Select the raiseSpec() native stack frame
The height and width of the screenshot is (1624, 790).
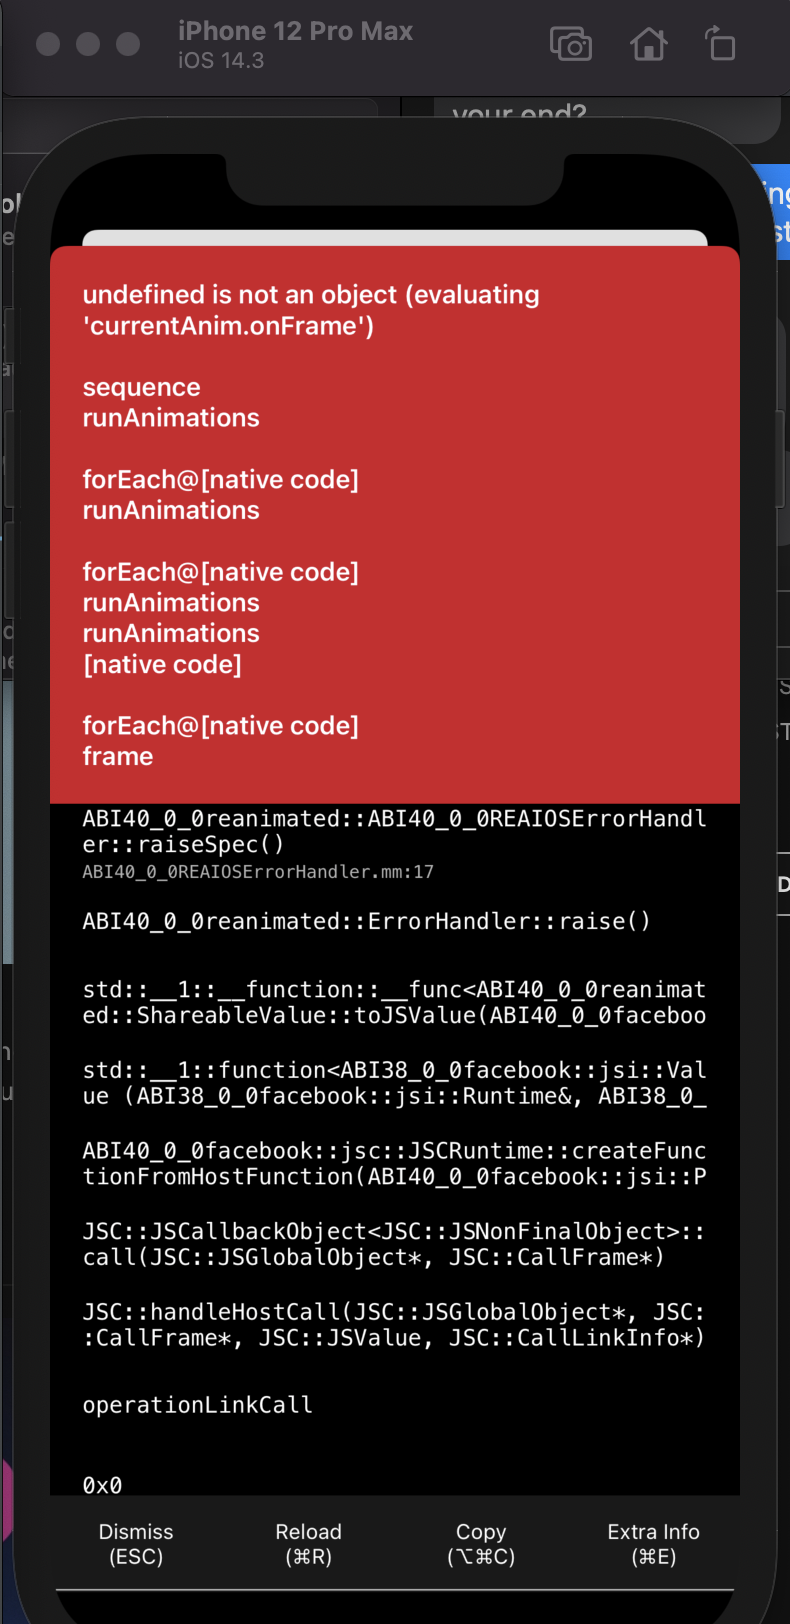point(393,831)
